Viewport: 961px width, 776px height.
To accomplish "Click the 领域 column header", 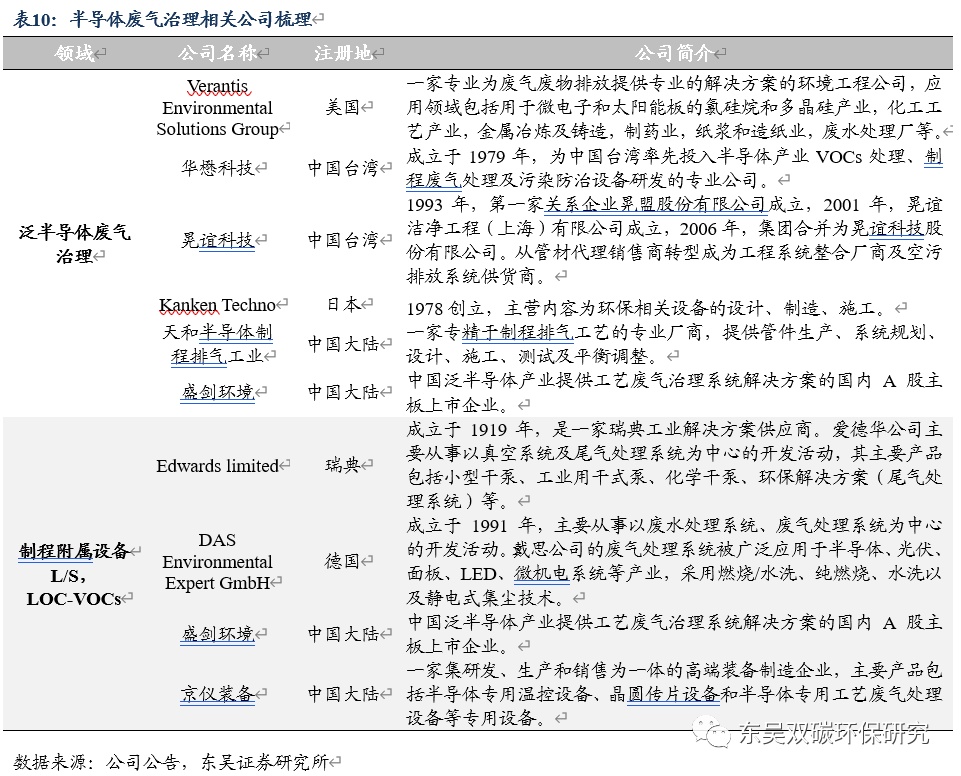I will pos(74,53).
